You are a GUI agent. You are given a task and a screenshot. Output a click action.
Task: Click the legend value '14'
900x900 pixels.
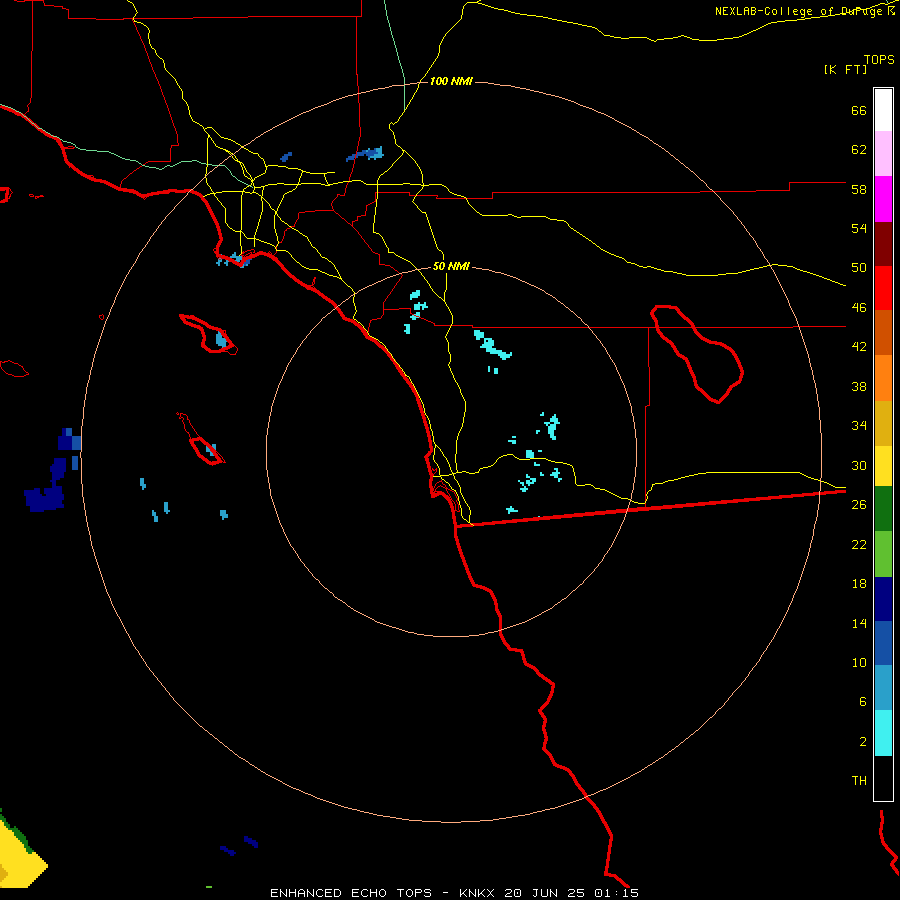[x=859, y=623]
